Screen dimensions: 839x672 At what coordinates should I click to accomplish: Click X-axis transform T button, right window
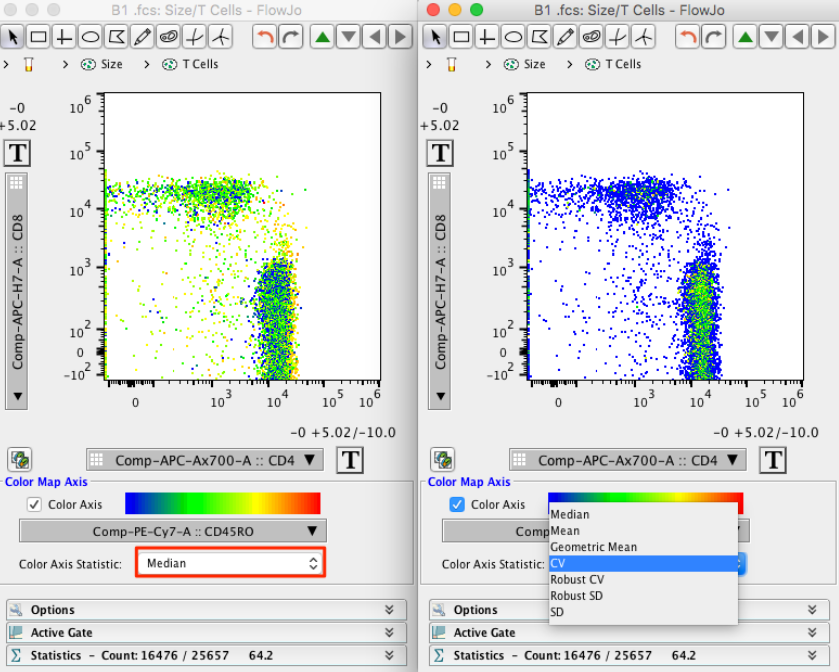[x=773, y=460]
